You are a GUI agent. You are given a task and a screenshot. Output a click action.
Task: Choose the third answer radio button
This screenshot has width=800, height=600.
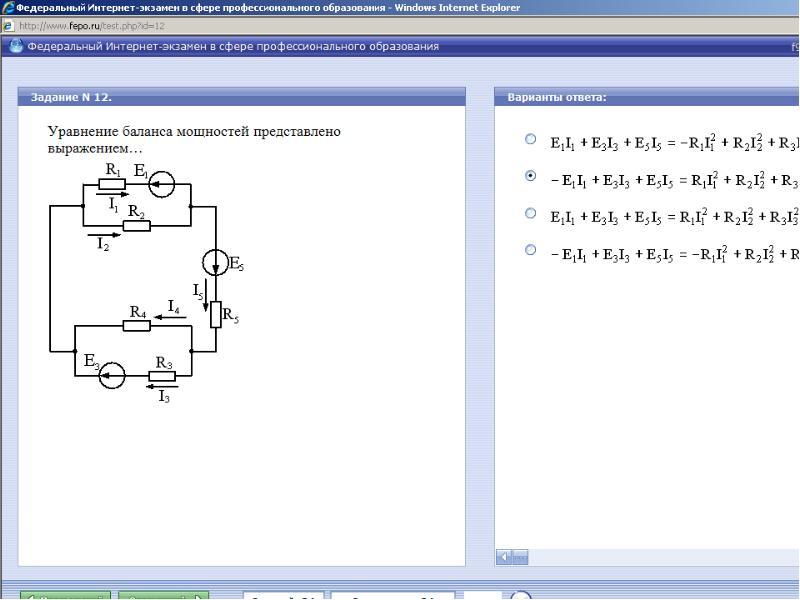(531, 213)
